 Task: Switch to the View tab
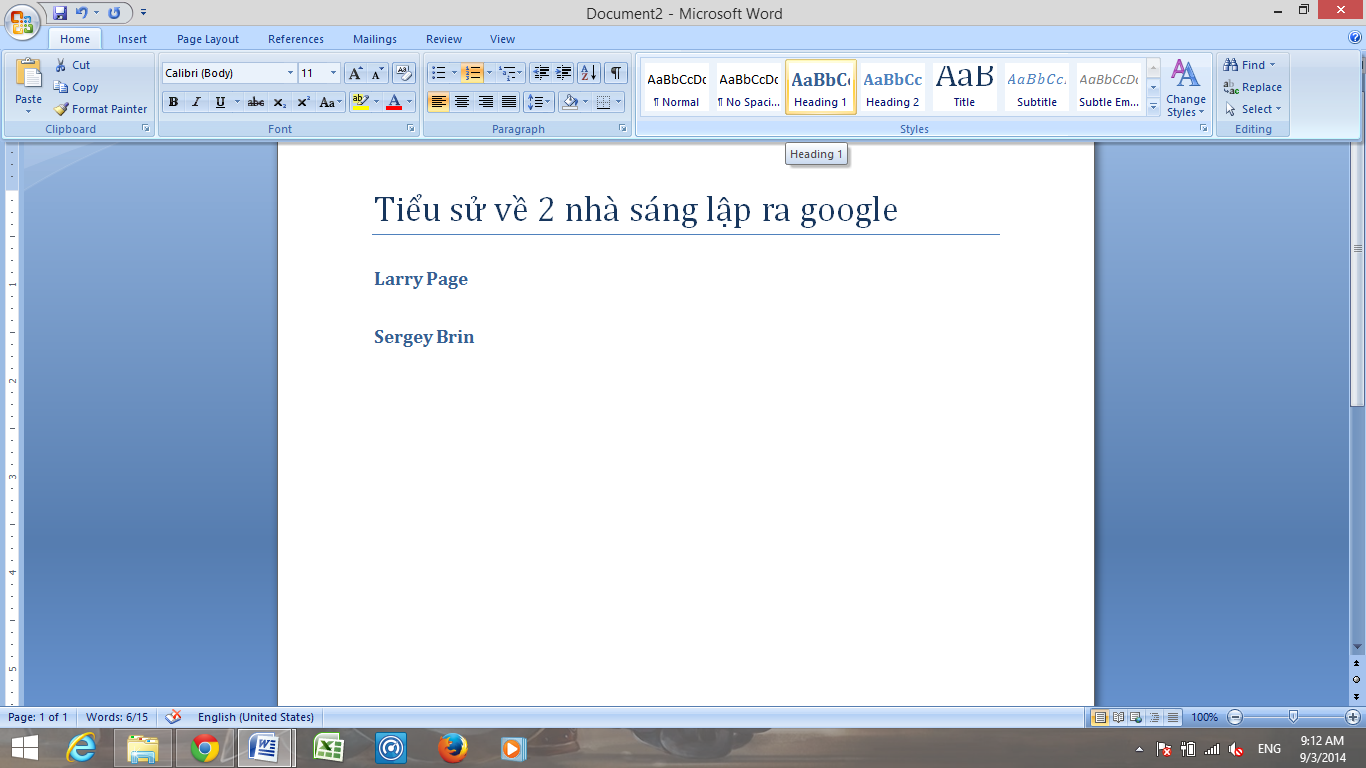coord(503,39)
